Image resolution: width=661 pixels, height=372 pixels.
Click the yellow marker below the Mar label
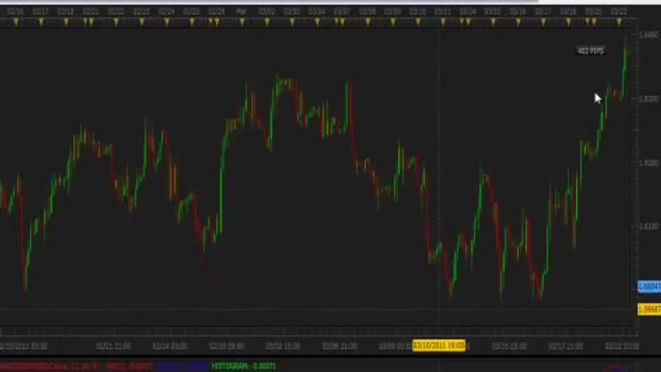click(242, 21)
